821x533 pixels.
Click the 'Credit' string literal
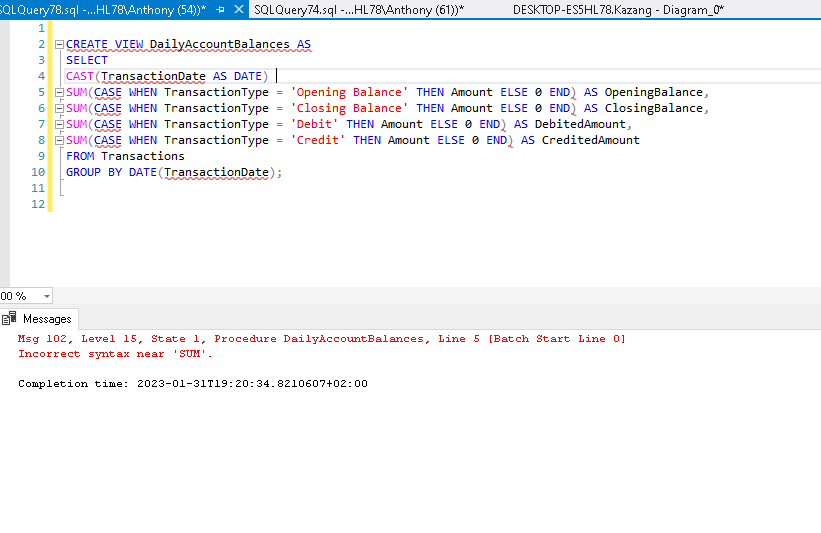318,140
